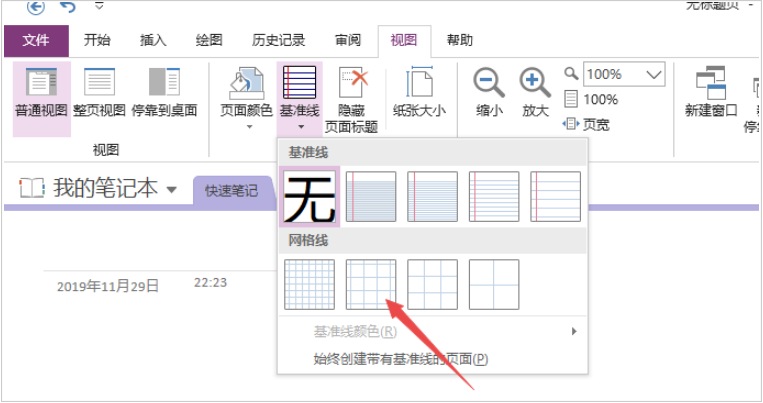This screenshot has height=403, width=763.
Task: Open Page Color (页面颜色) picker
Action: 247,83
